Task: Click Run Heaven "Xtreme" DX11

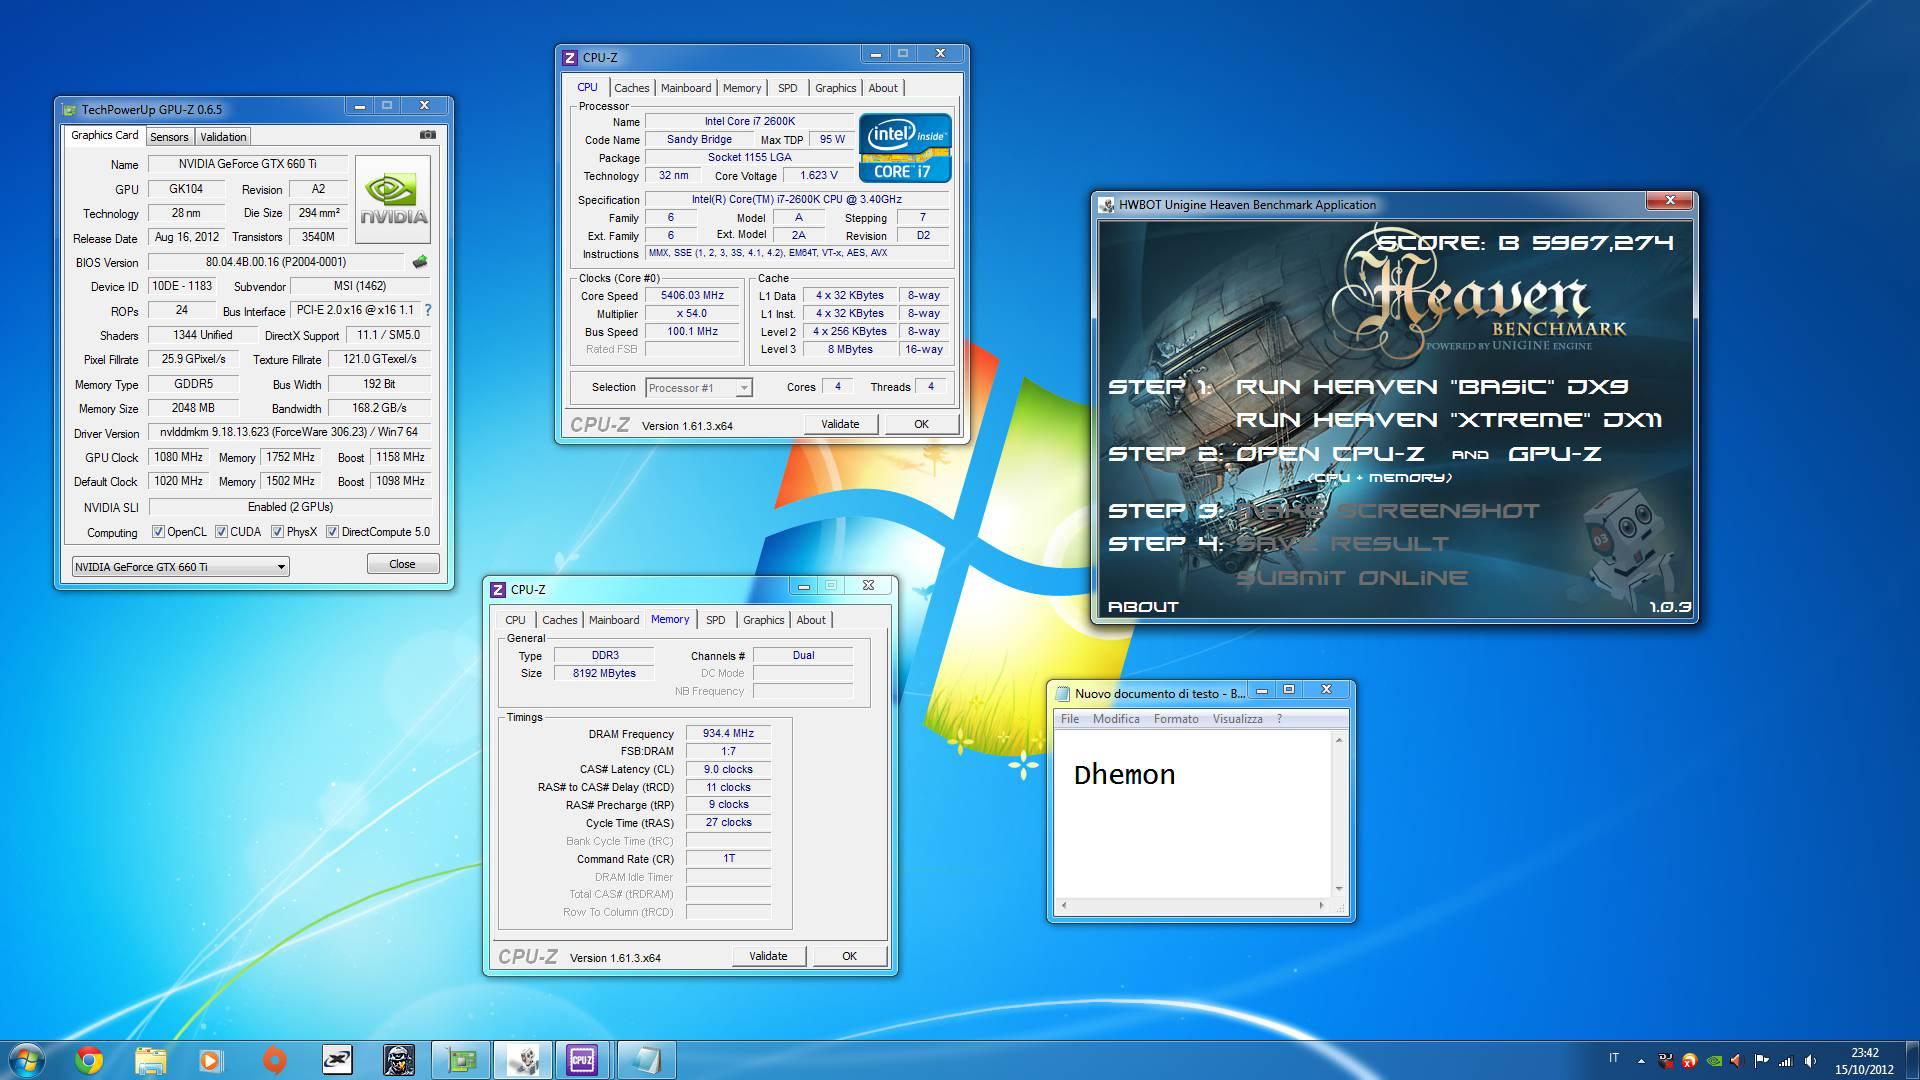Action: tap(1449, 420)
